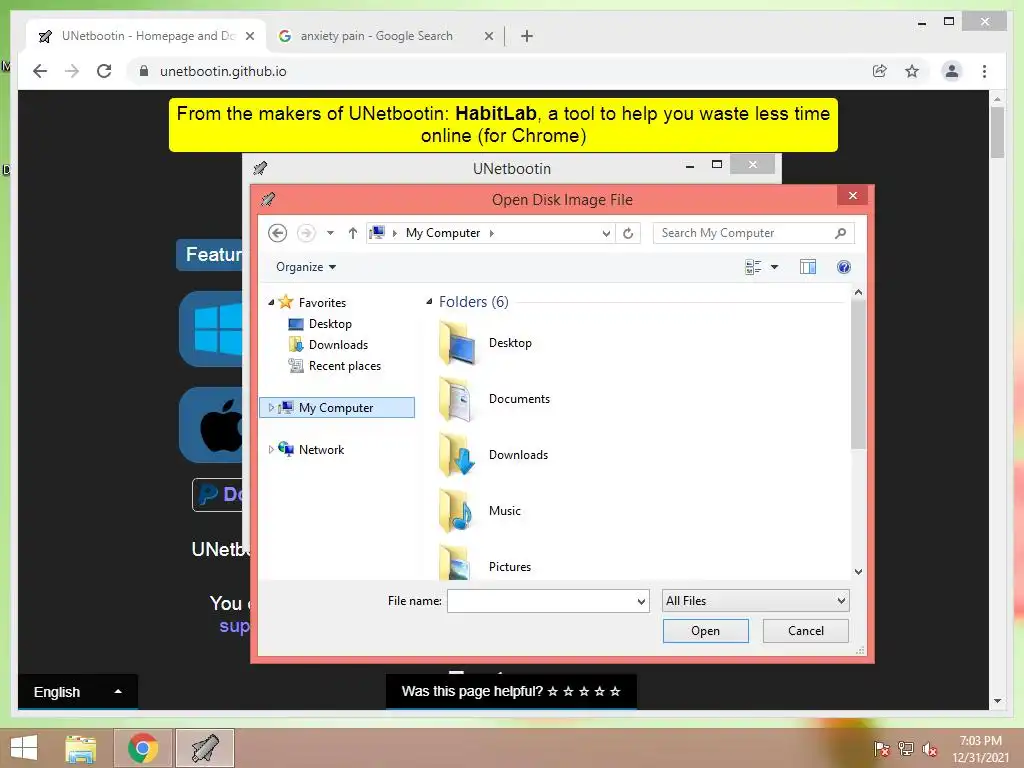
Task: Click the Action Center flag tray icon
Action: pyautogui.click(x=881, y=749)
